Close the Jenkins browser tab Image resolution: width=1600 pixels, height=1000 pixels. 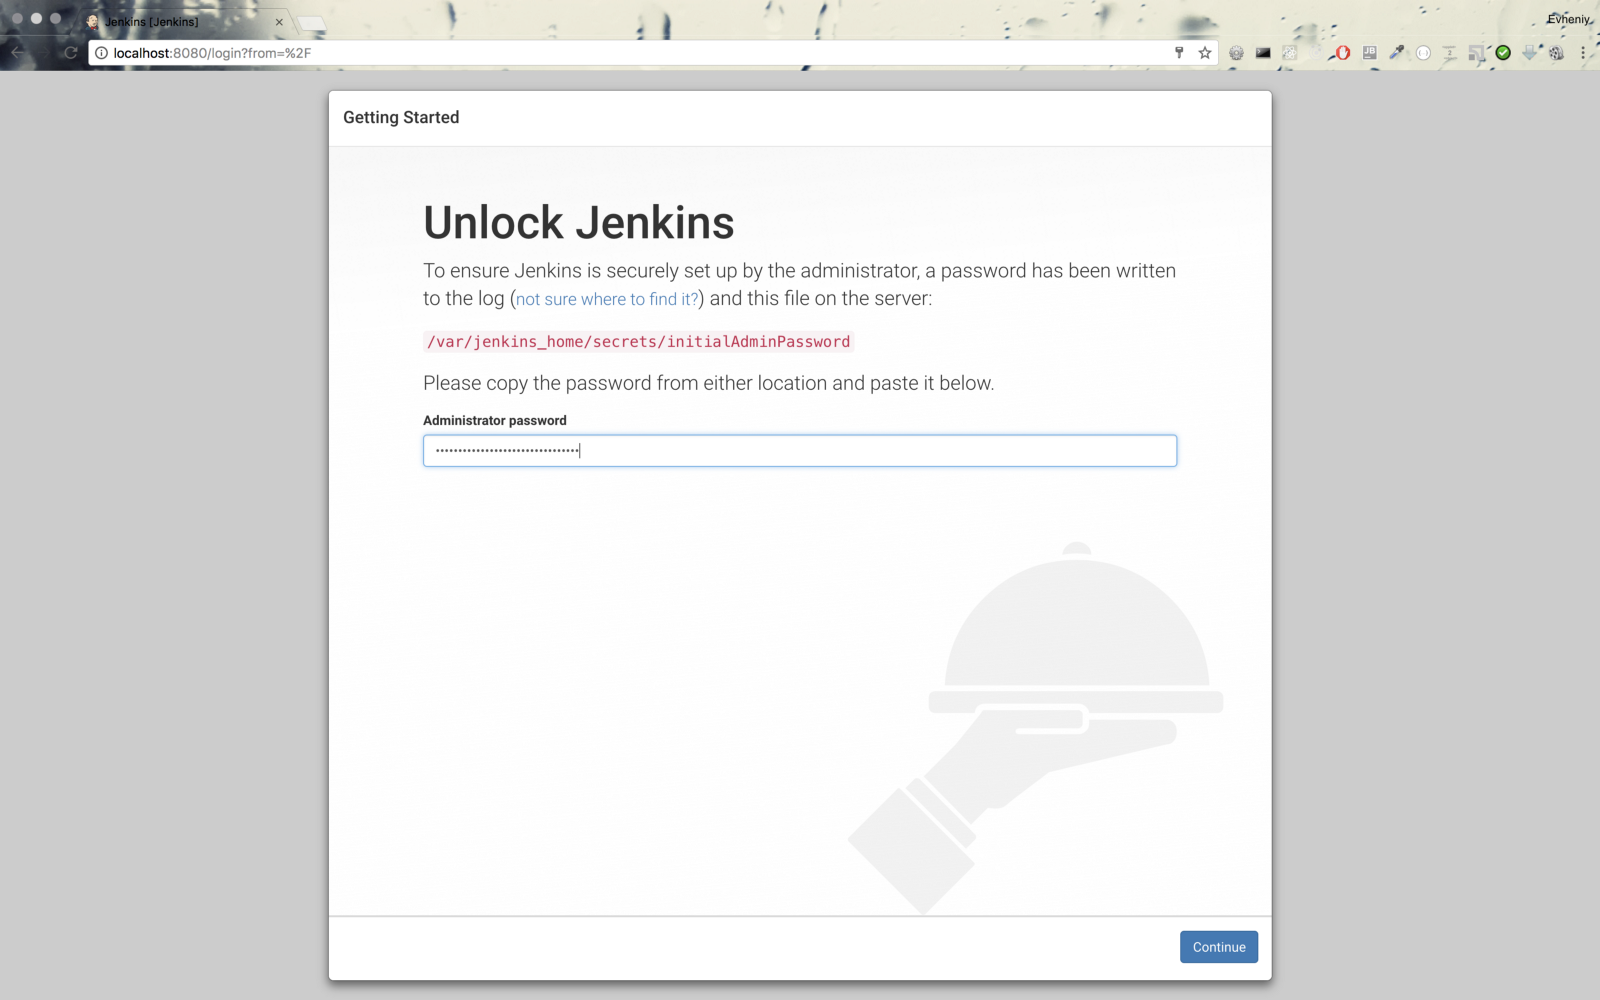pos(279,22)
